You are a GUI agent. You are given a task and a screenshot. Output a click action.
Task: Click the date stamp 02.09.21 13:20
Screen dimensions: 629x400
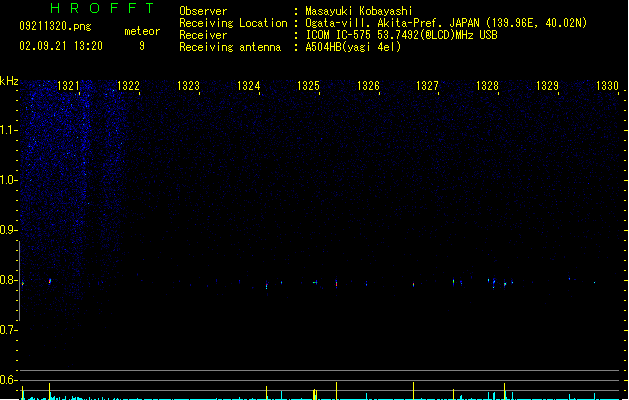[61, 46]
